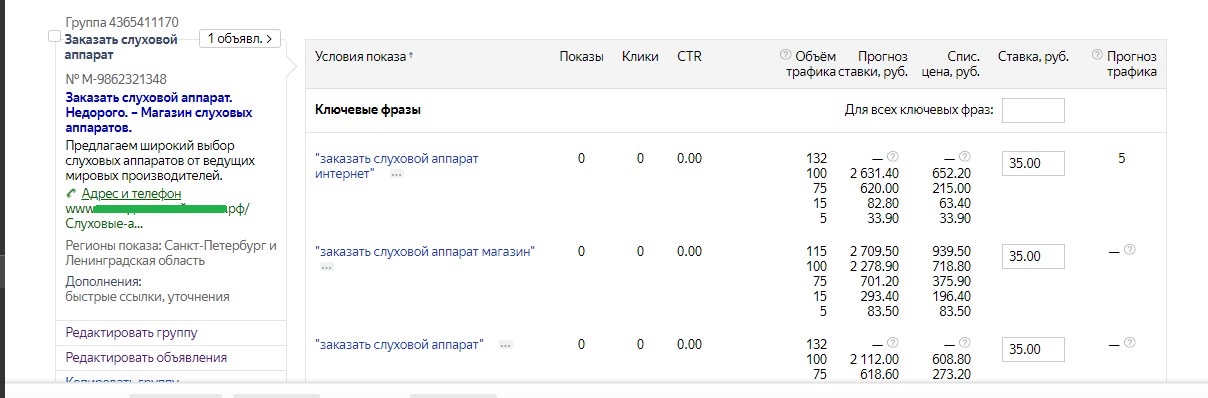1208x398 pixels.
Task: Click the keyword "заказать слуховой аппарат магазин"
Action: click(x=425, y=251)
